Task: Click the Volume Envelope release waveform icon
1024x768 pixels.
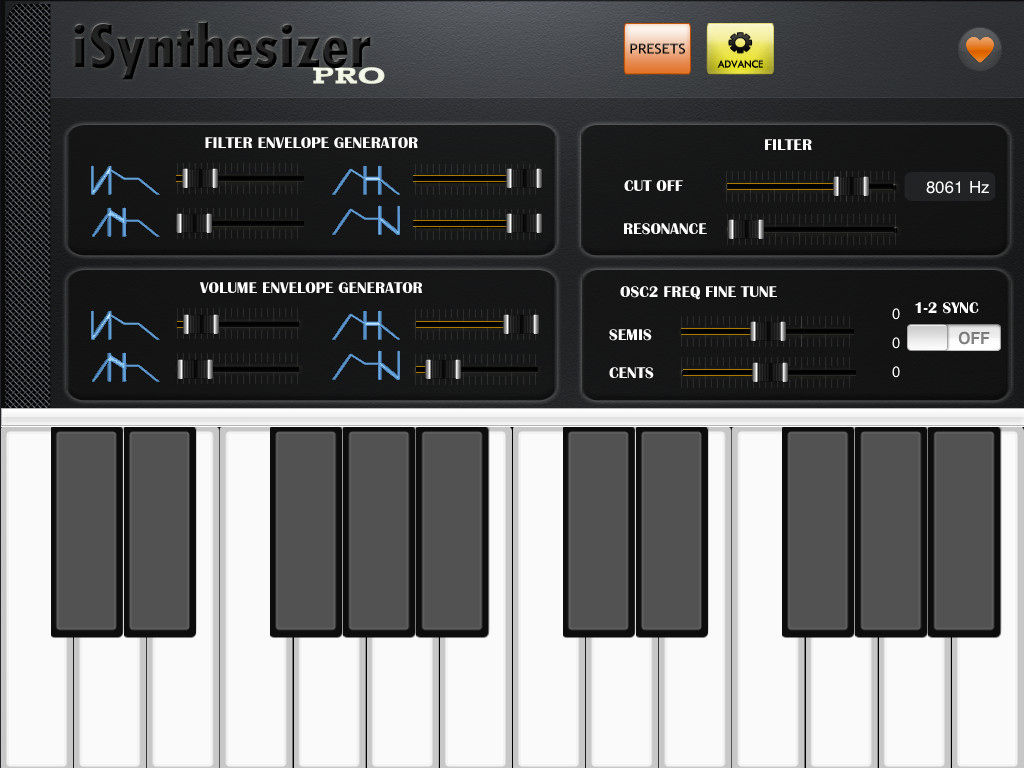Action: click(x=366, y=366)
